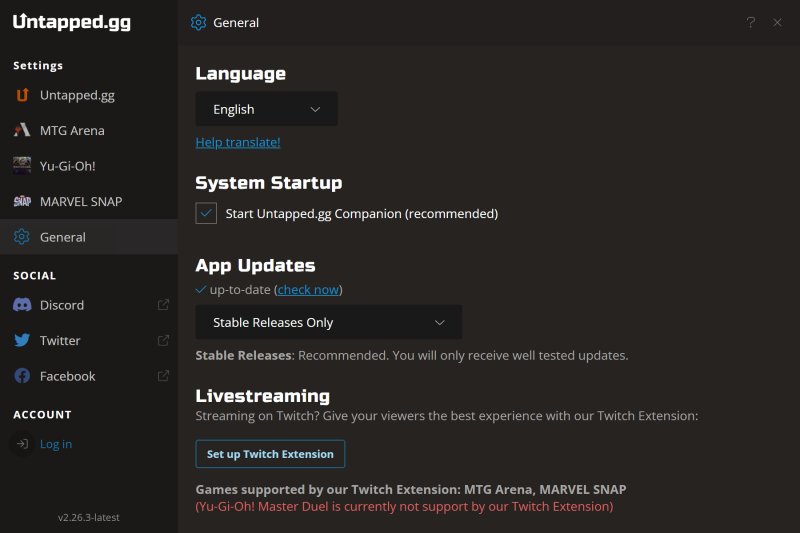Screen dimensions: 800x533
Task: Open MARVEL SNAP settings icon
Action: 22,201
